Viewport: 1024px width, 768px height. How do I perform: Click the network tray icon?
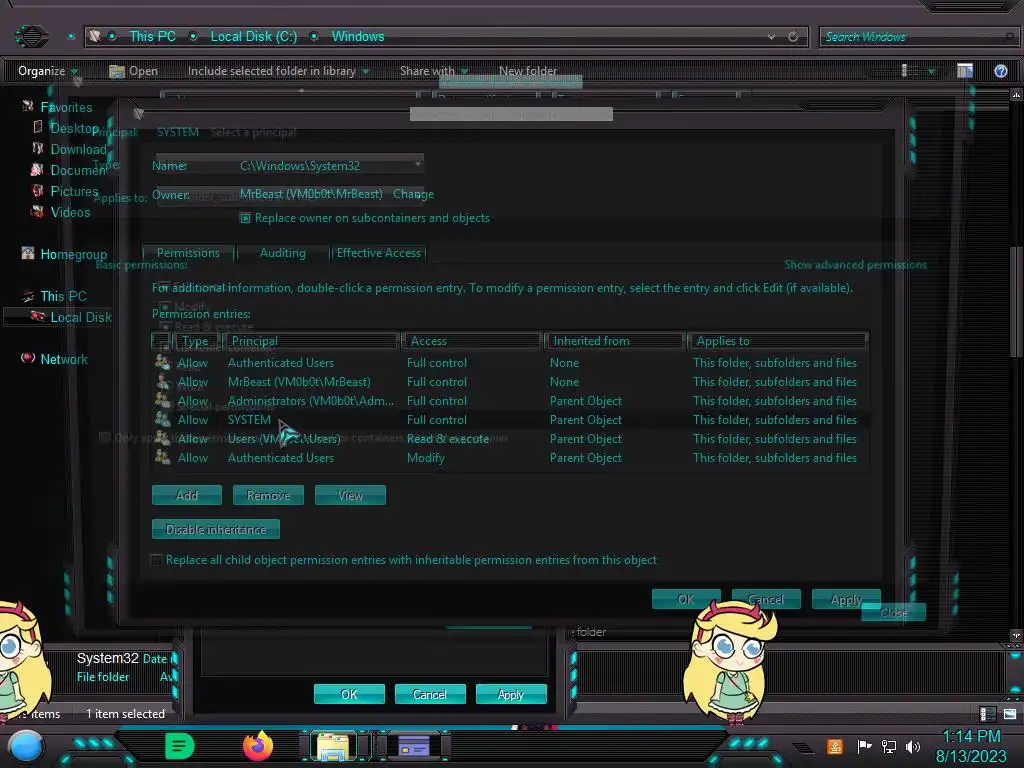(889, 746)
